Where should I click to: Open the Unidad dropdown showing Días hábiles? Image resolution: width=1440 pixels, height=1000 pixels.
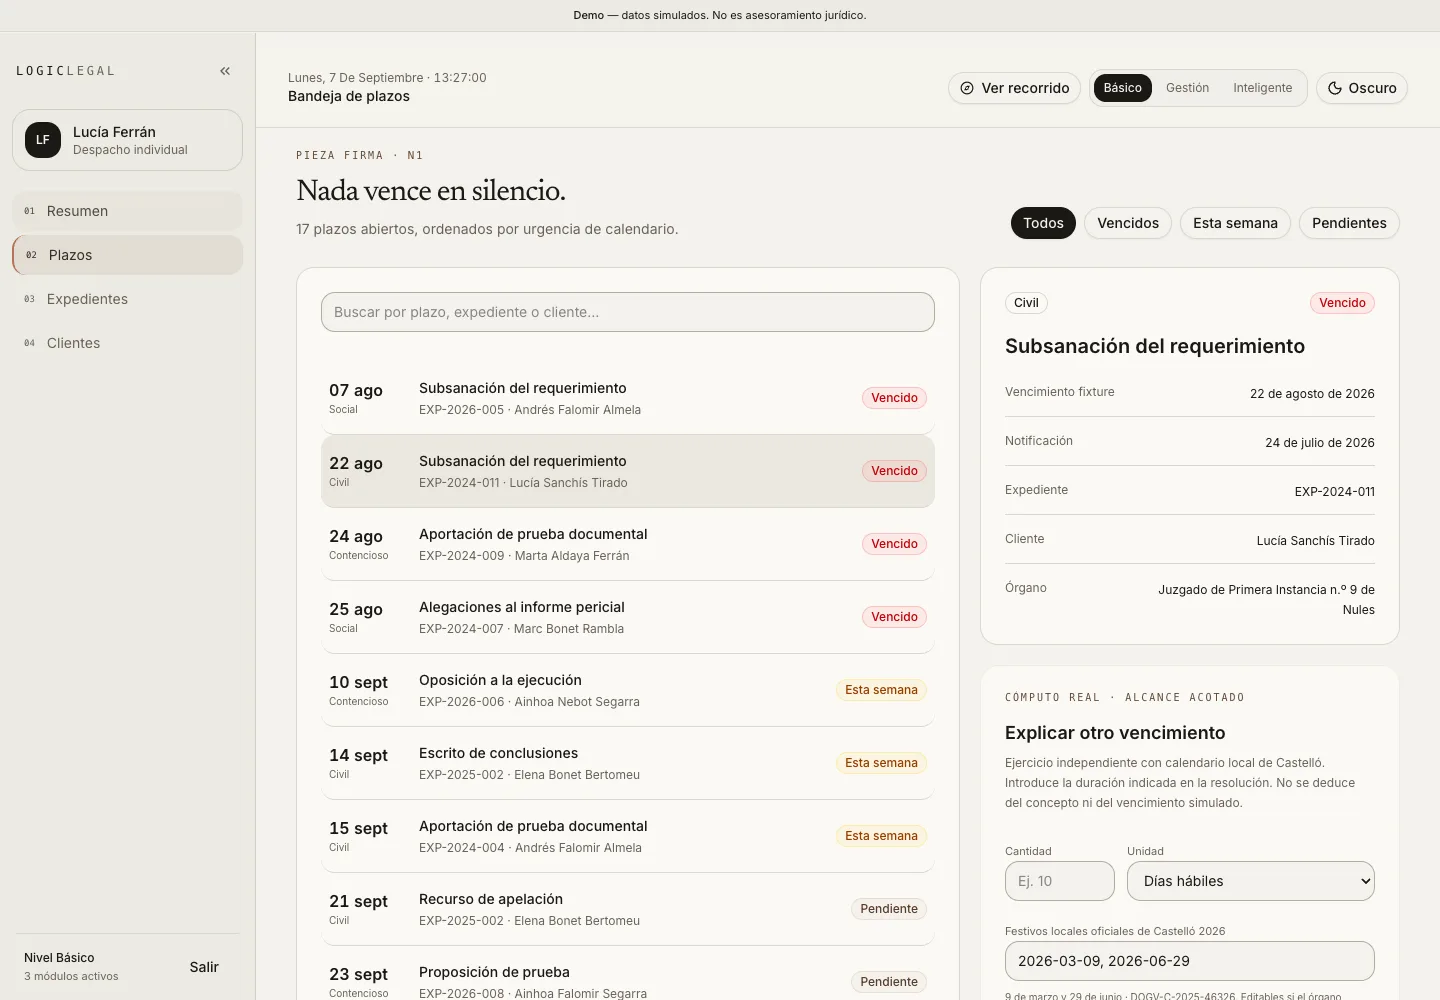click(x=1251, y=881)
